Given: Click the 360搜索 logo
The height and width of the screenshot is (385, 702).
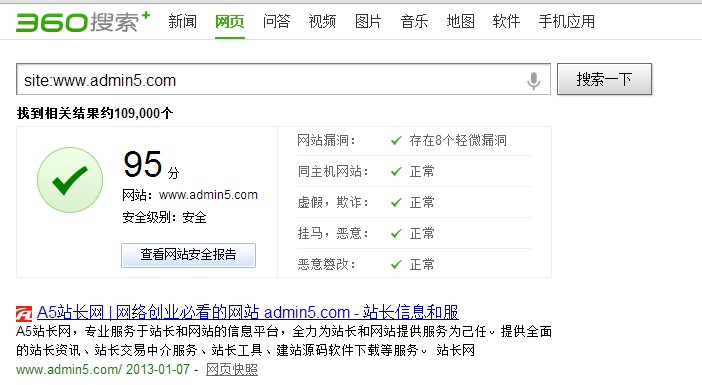Looking at the screenshot, I should tap(83, 21).
